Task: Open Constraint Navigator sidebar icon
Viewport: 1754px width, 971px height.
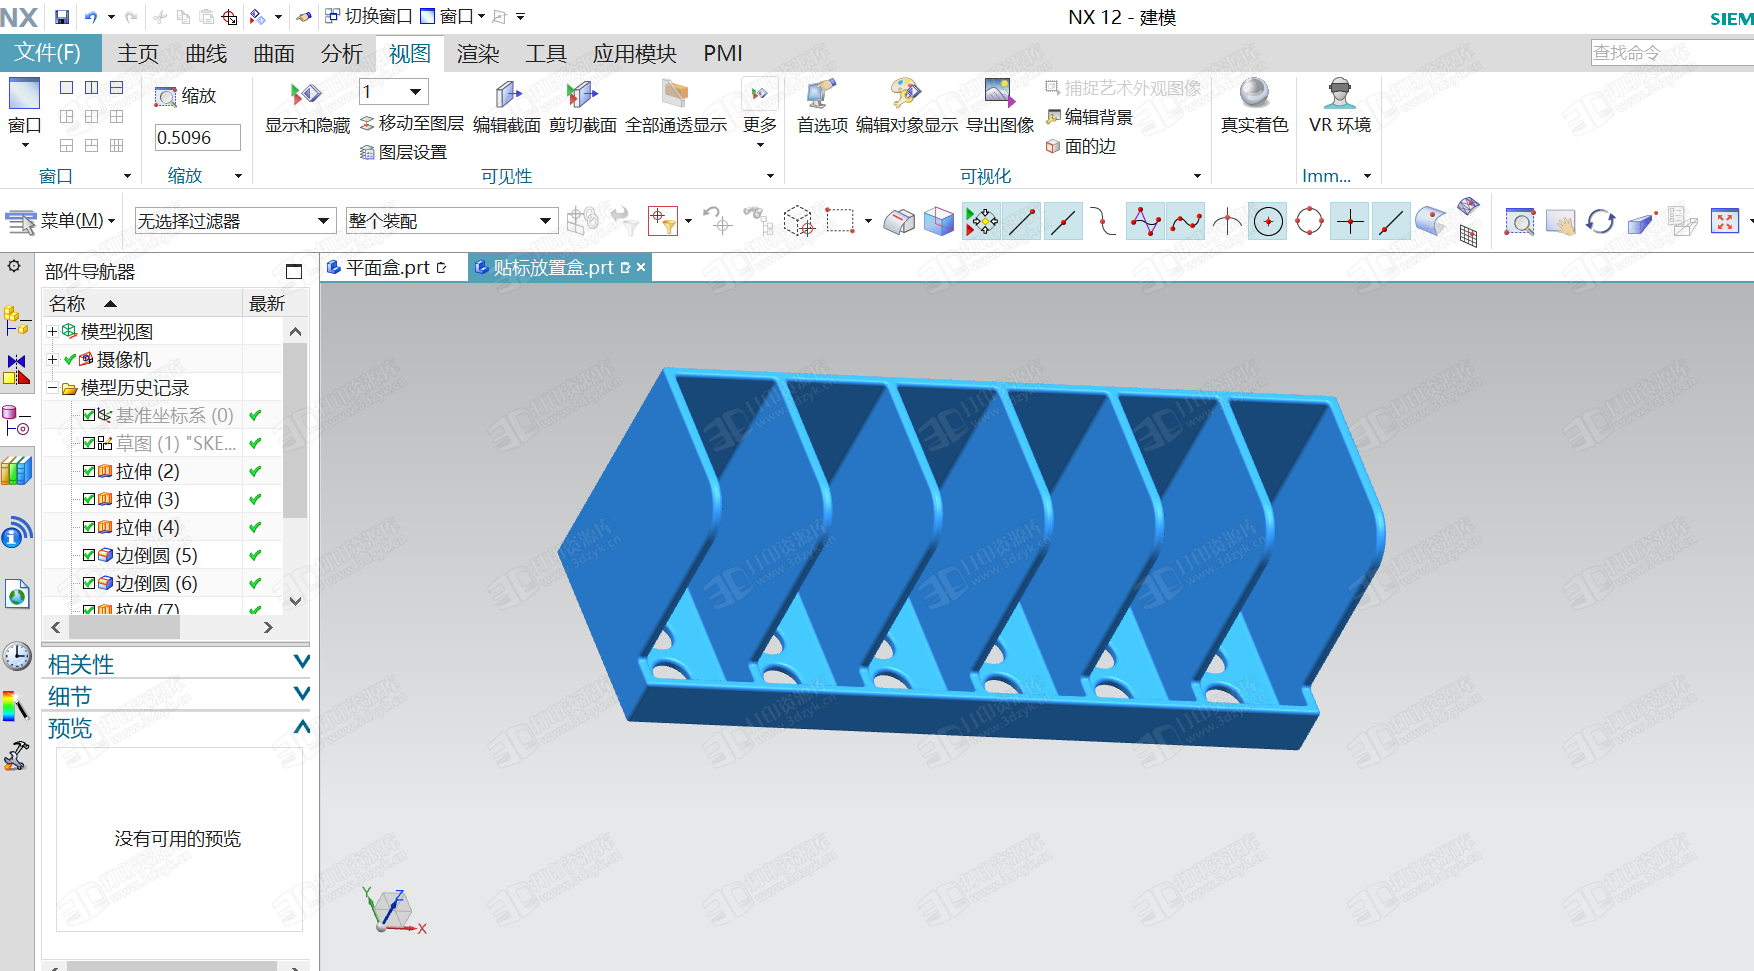Action: click(x=16, y=370)
